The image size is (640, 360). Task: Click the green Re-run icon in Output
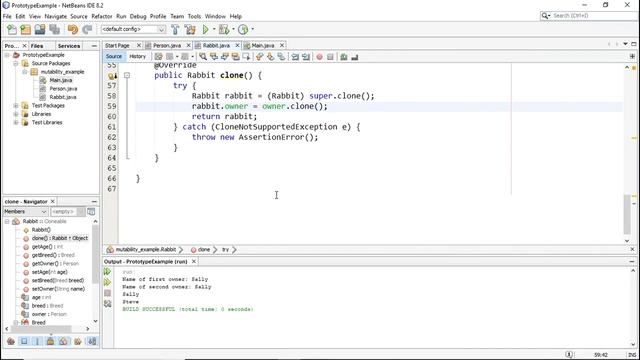coord(107,272)
